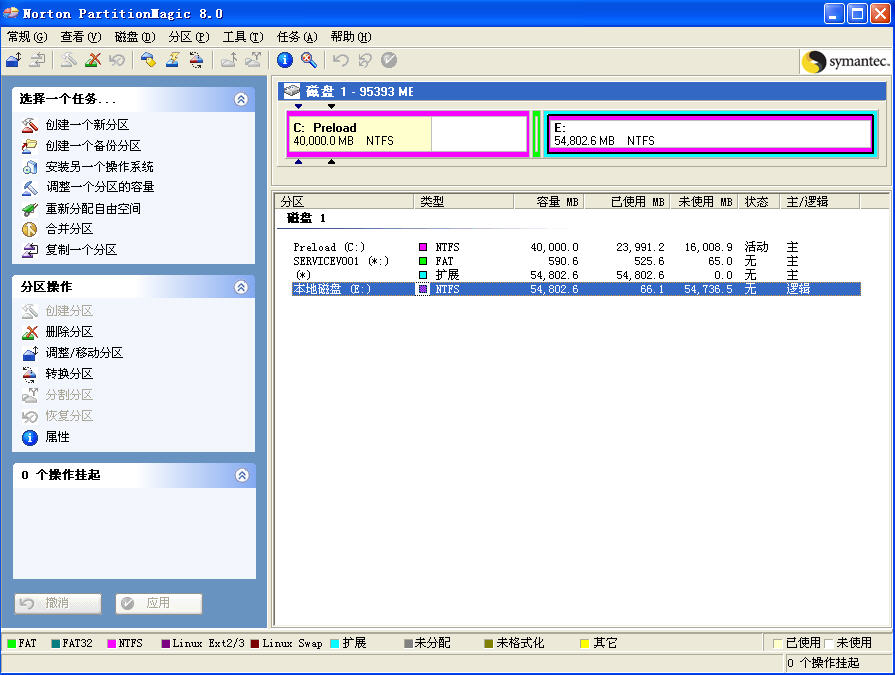Click the blue info icon beside 属性

coord(30,437)
